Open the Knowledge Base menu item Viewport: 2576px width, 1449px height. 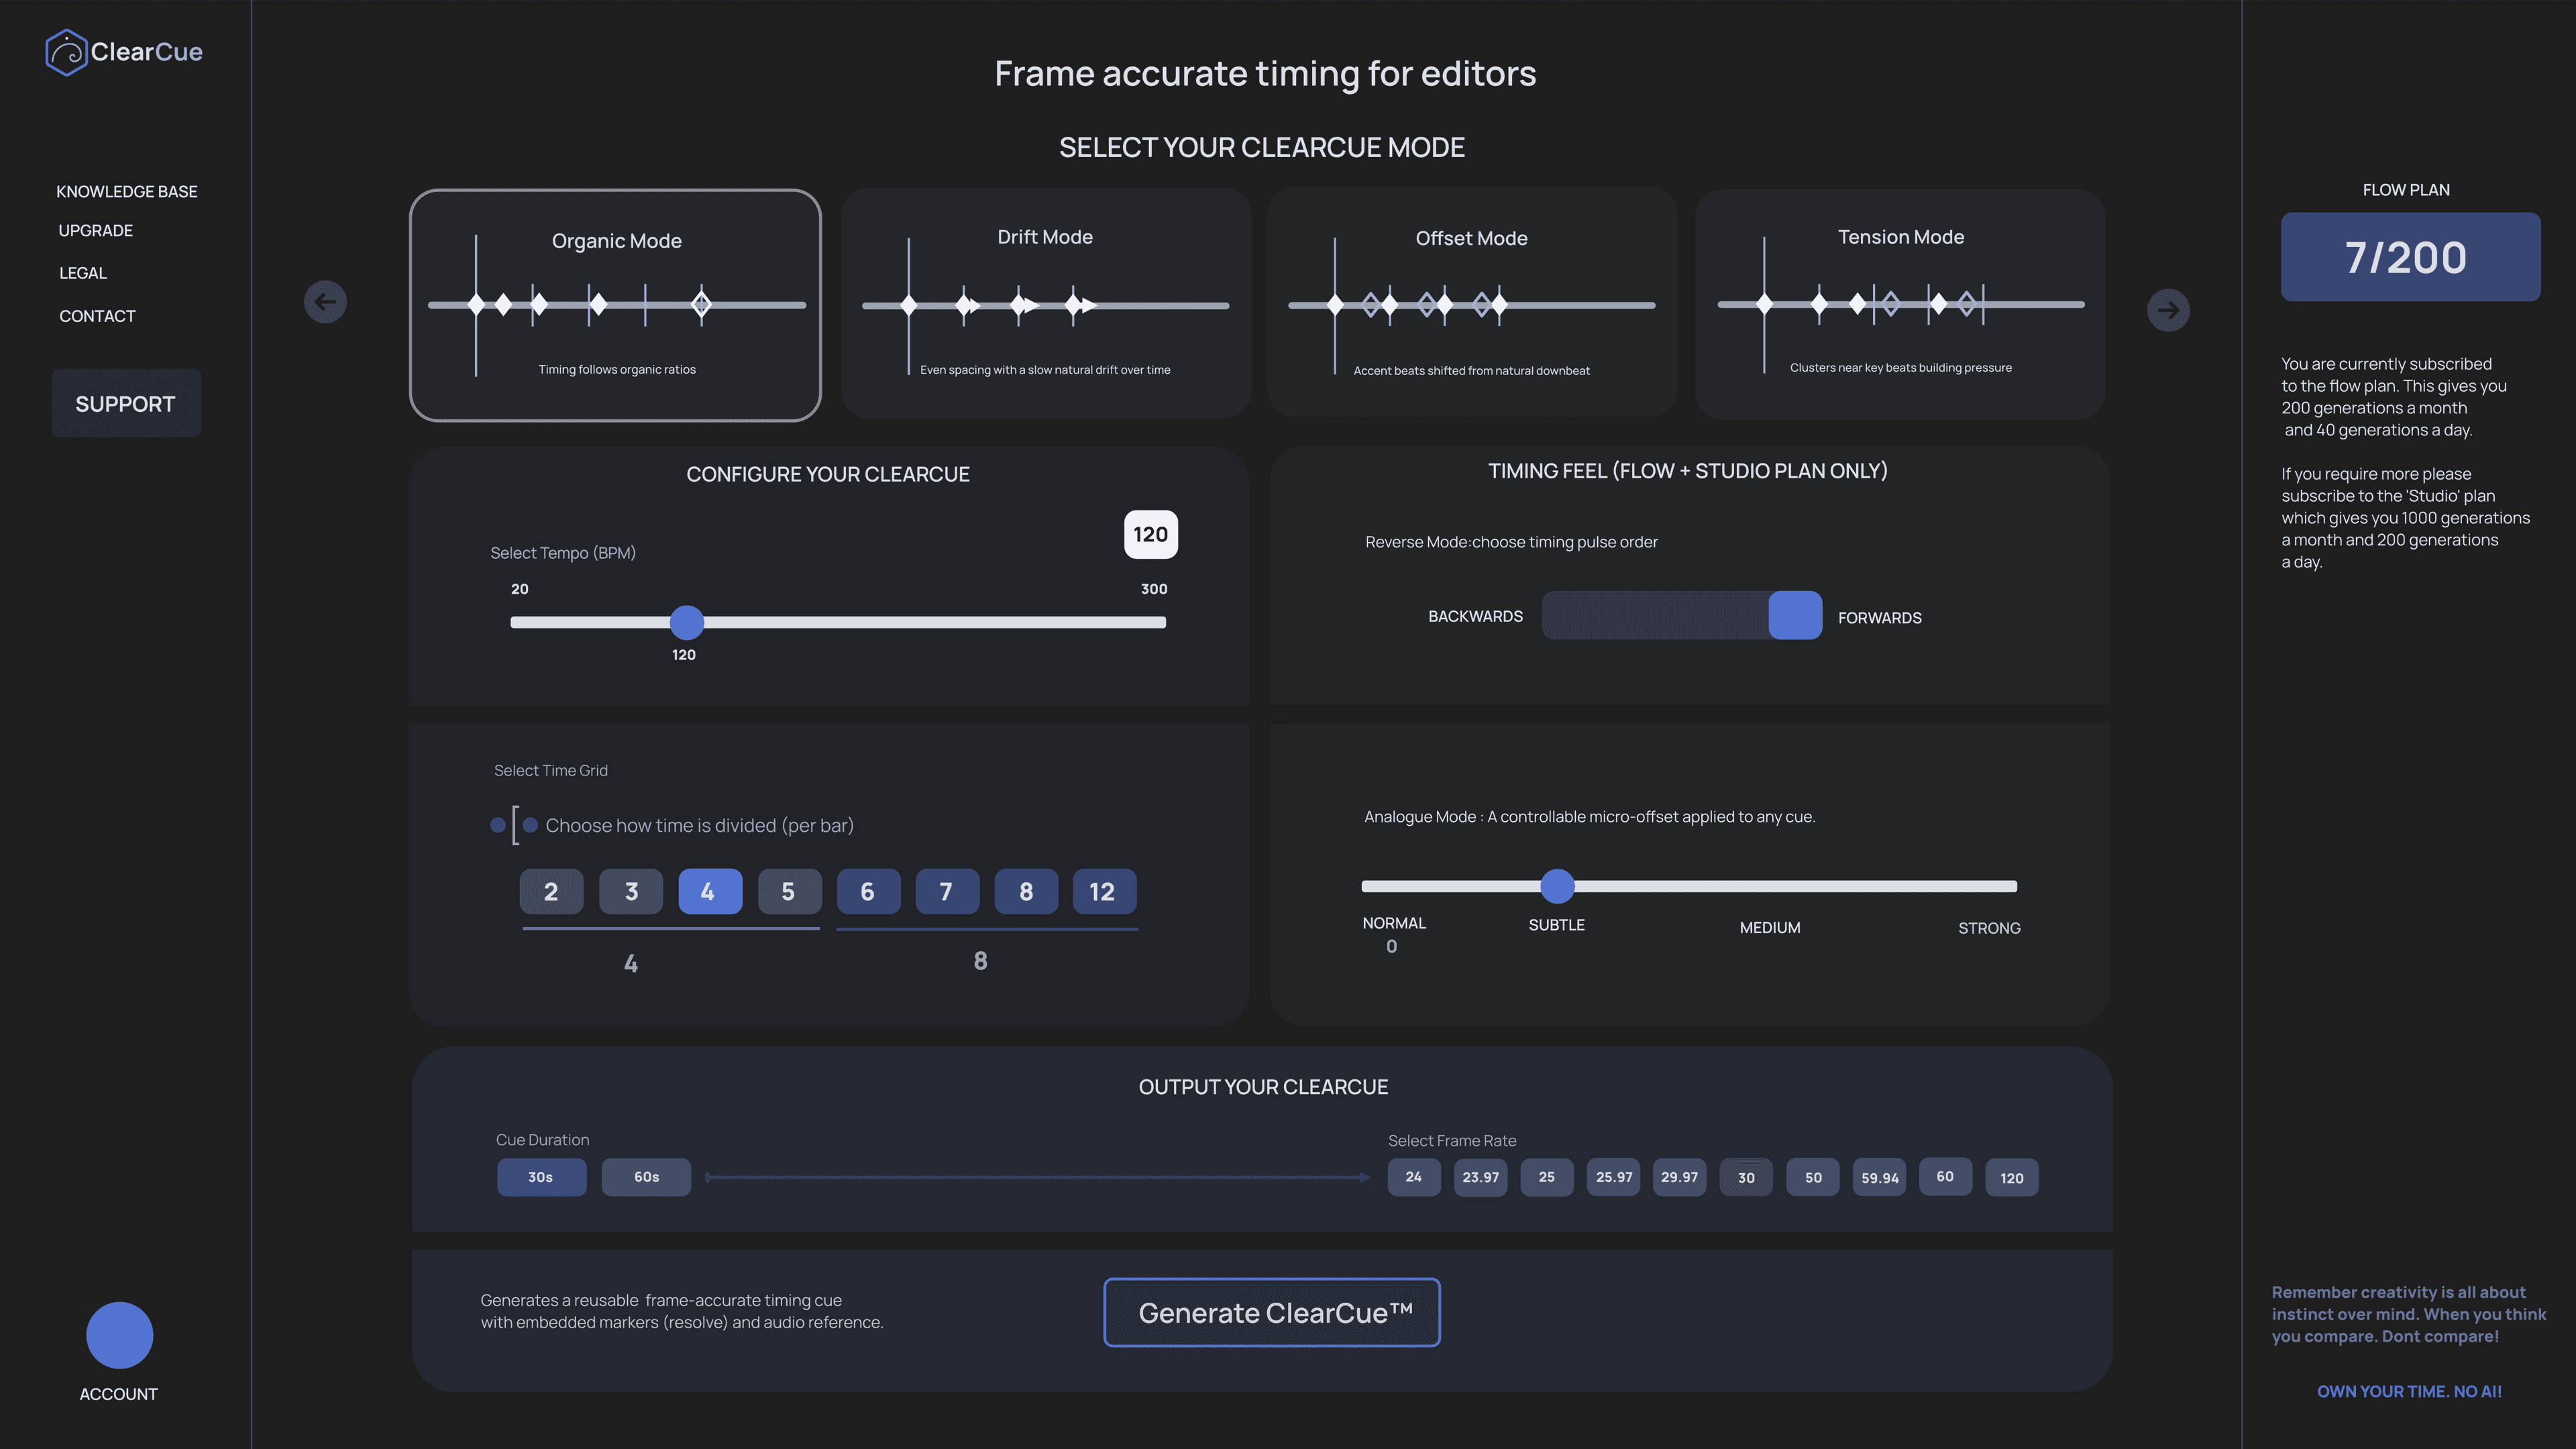click(x=127, y=191)
